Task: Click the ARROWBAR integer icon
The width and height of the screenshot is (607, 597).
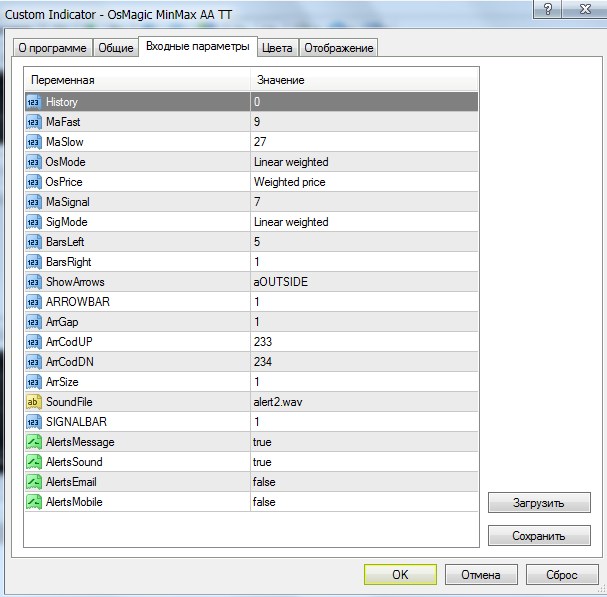Action: coord(34,302)
